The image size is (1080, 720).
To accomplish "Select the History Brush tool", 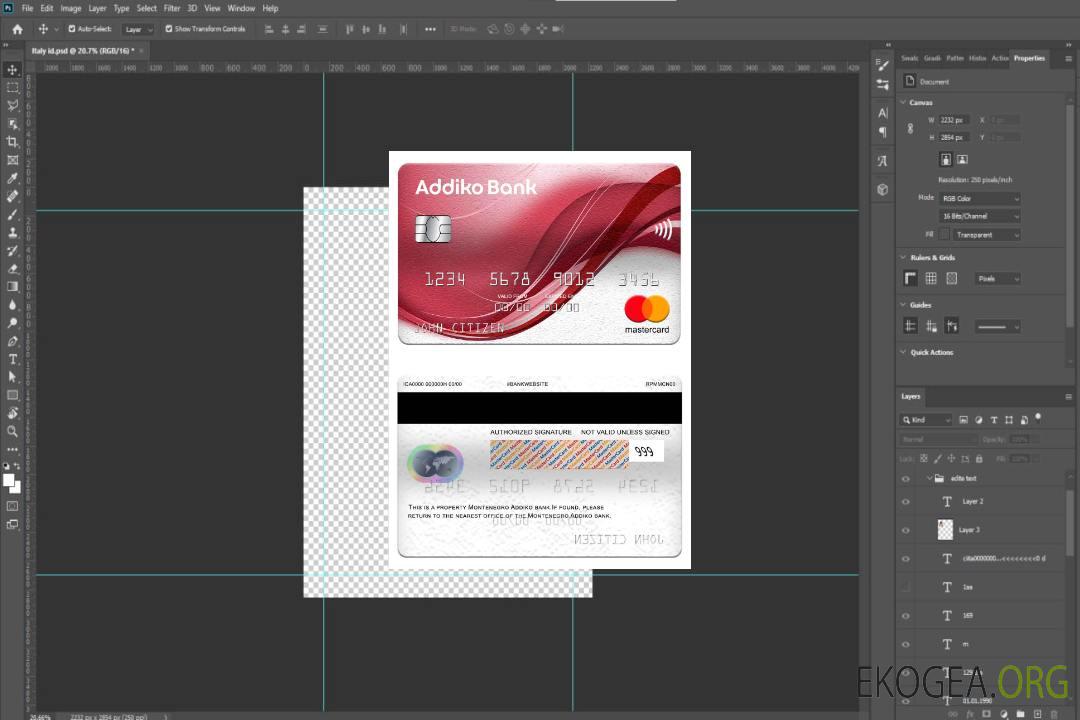I will tap(12, 251).
